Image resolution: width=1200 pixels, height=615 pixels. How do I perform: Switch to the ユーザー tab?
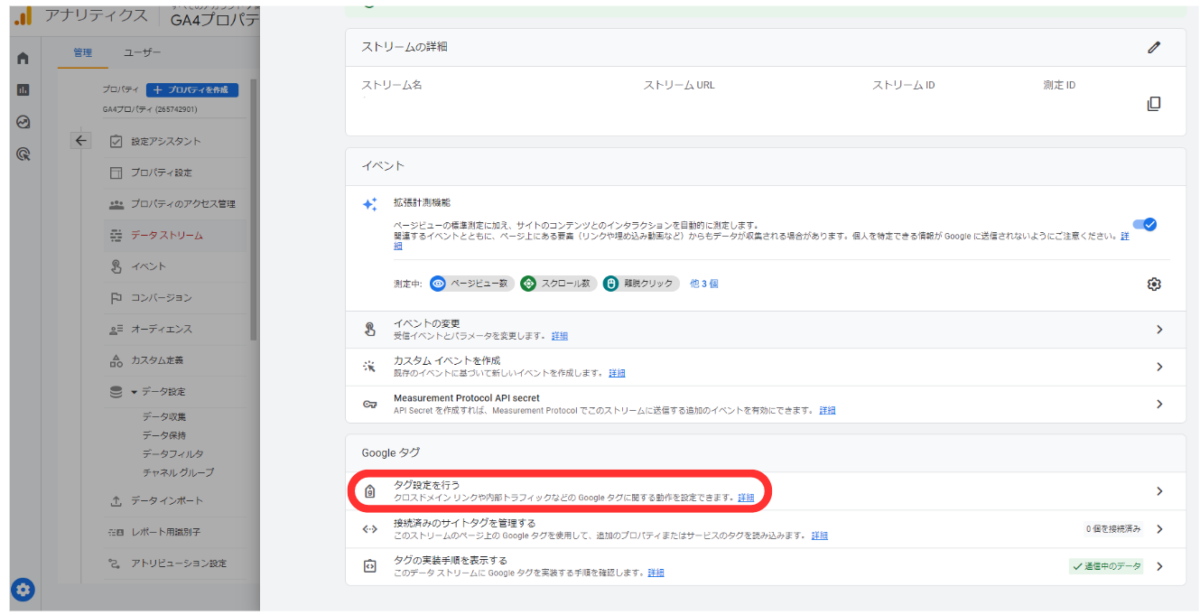coord(142,52)
